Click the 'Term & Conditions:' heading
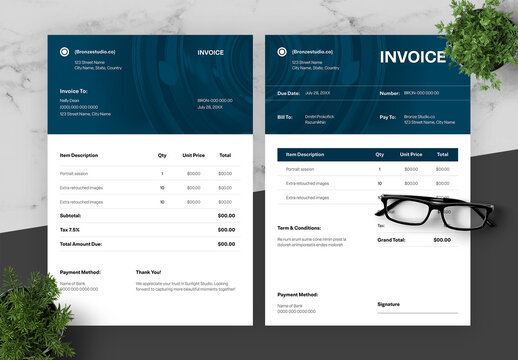Screen dimensions: 518x360 pos(299,228)
